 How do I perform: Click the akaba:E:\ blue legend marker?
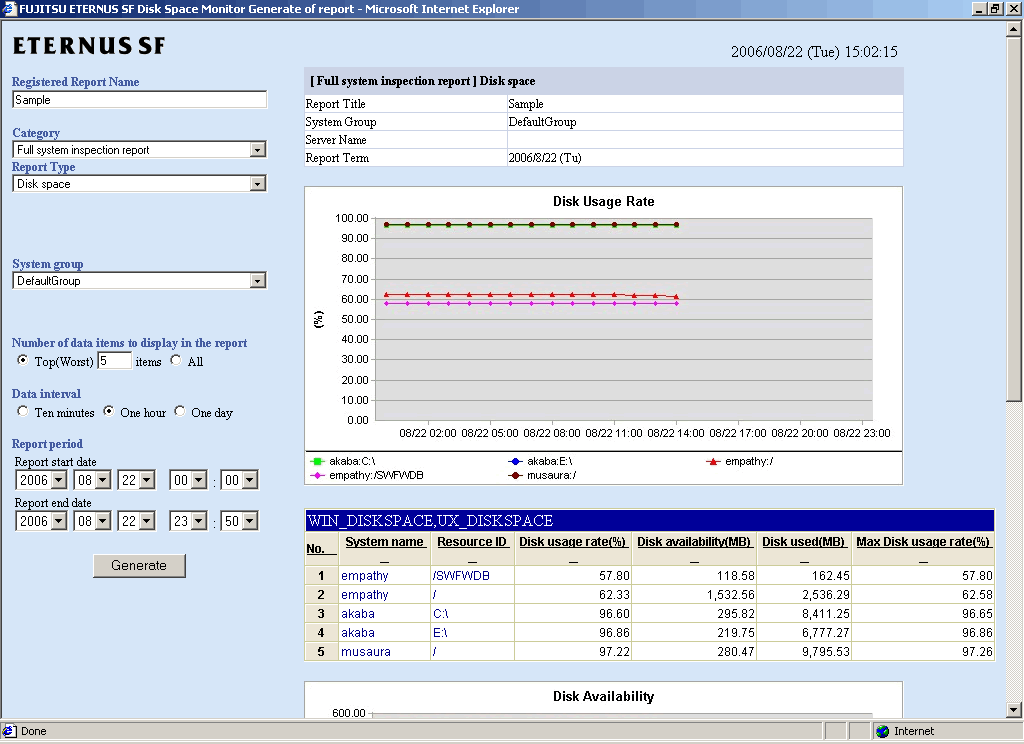coord(515,461)
